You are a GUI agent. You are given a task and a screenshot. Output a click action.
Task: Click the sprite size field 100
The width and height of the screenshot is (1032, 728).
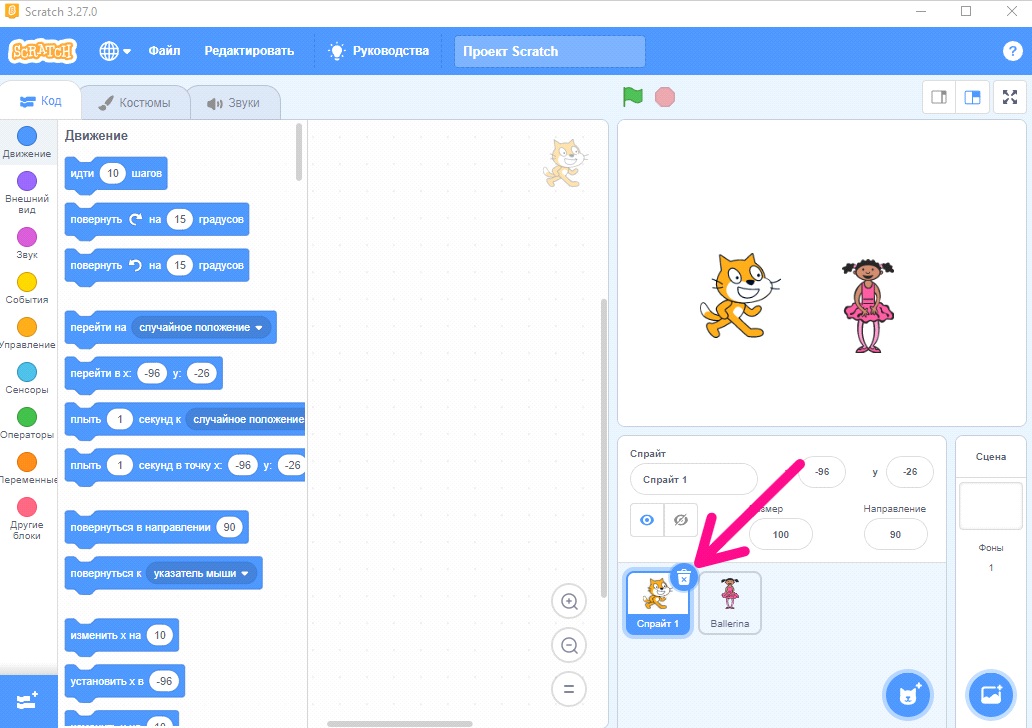point(781,534)
